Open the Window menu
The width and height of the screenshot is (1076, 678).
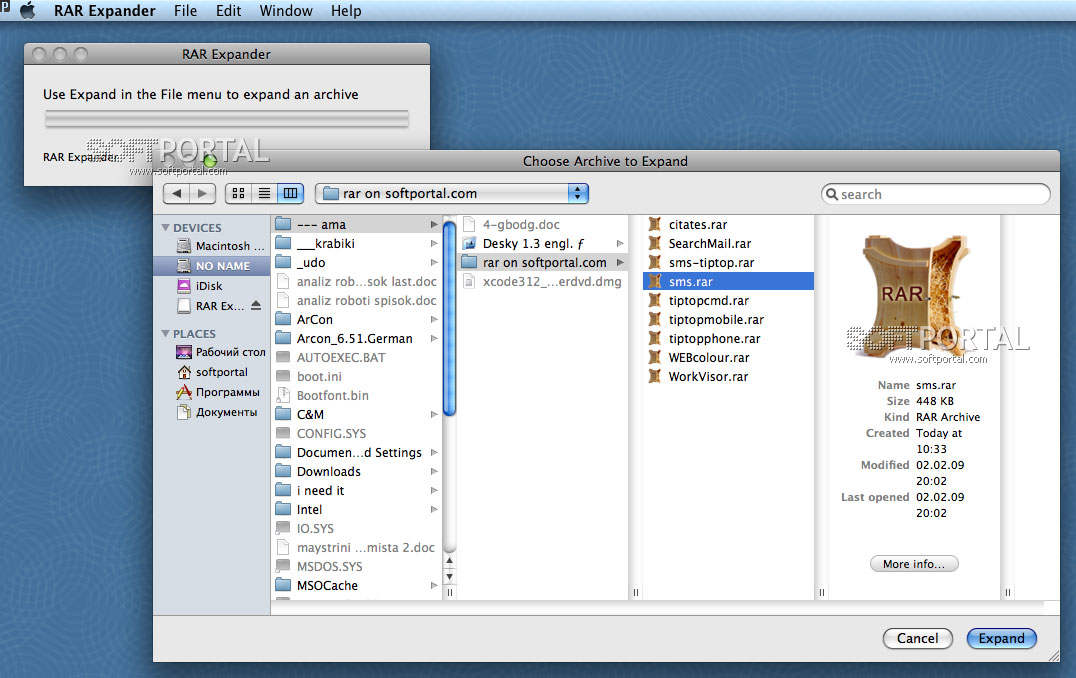(285, 10)
